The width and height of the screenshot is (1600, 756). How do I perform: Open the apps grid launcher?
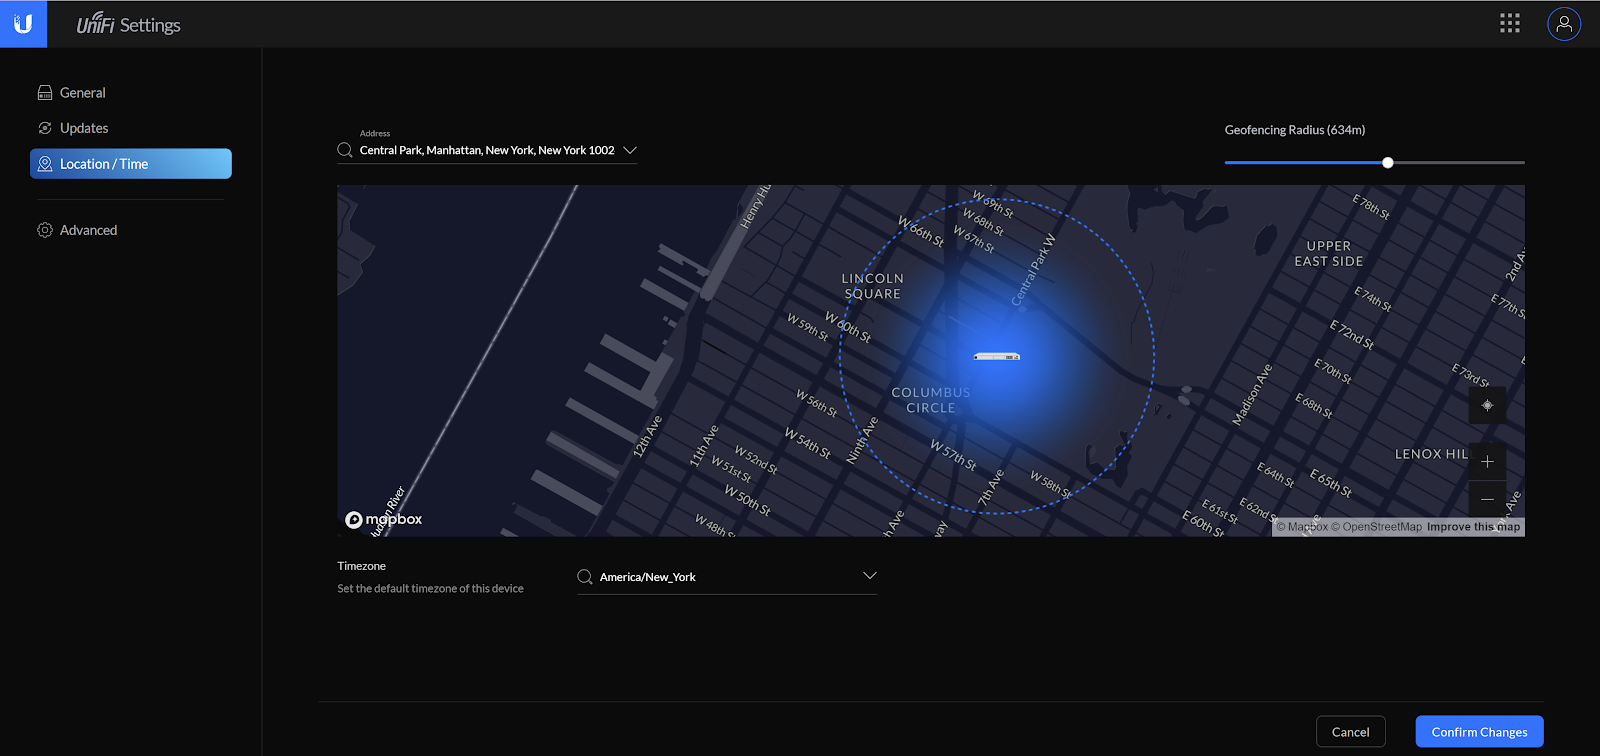[x=1510, y=23]
